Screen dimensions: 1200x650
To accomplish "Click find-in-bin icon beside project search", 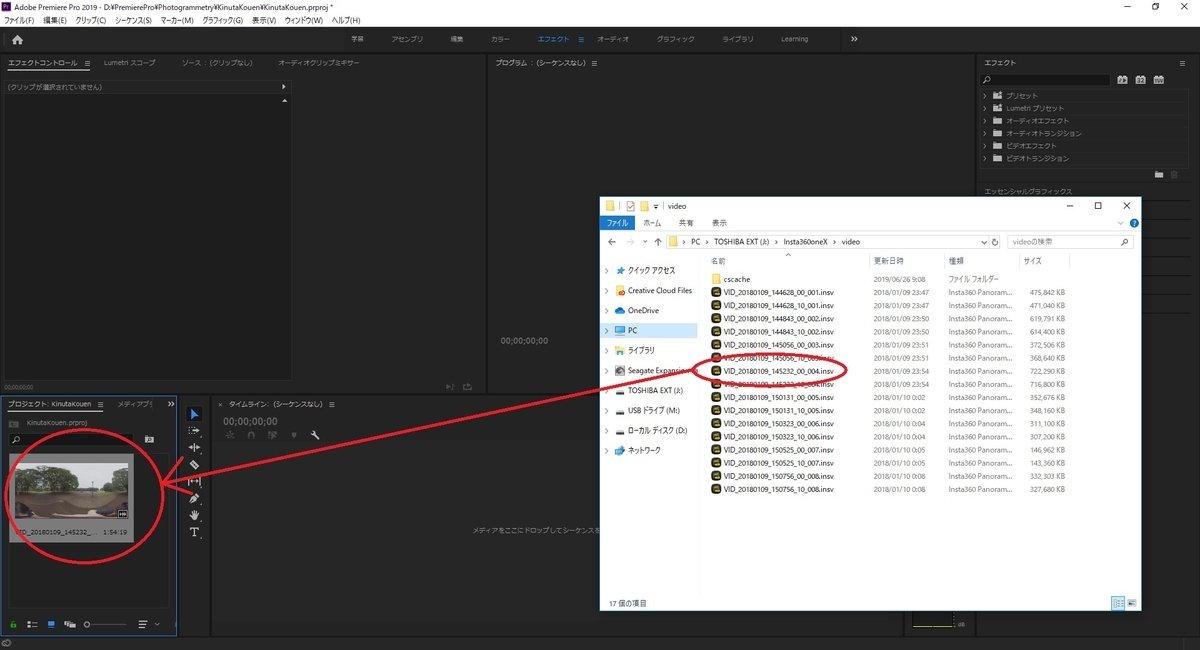I will [x=149, y=439].
